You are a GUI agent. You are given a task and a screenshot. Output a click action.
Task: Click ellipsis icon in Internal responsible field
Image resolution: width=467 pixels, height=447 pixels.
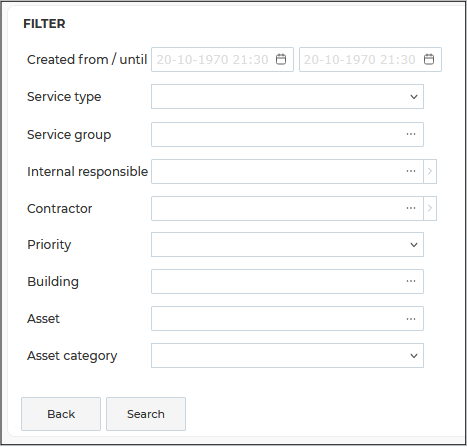click(411, 171)
